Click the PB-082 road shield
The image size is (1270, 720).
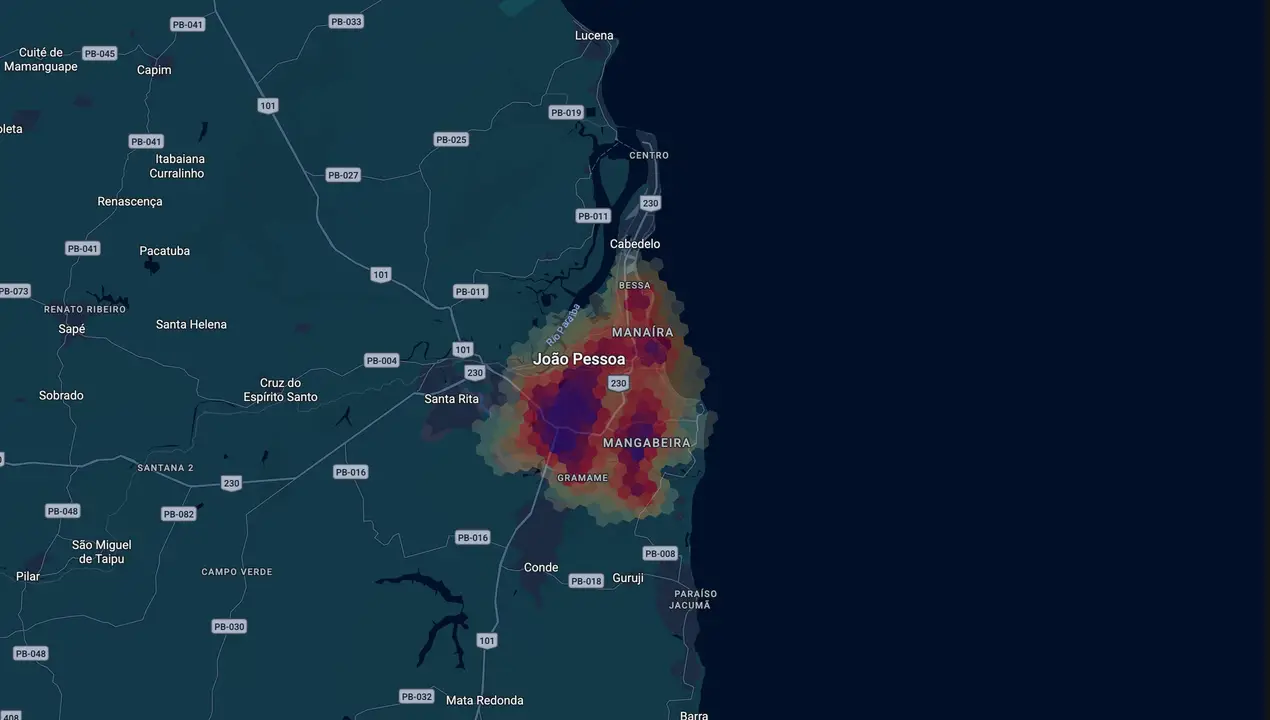click(179, 515)
